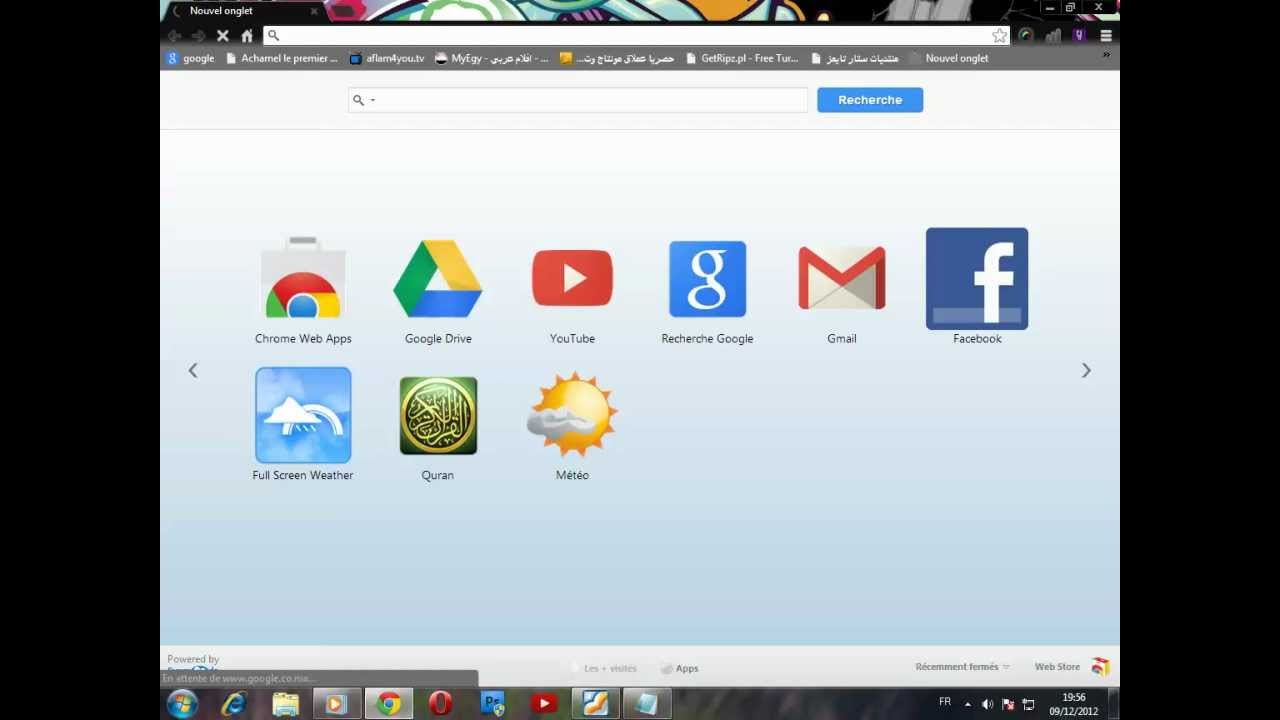Open search engine dropdown next to magnifier

(x=373, y=100)
